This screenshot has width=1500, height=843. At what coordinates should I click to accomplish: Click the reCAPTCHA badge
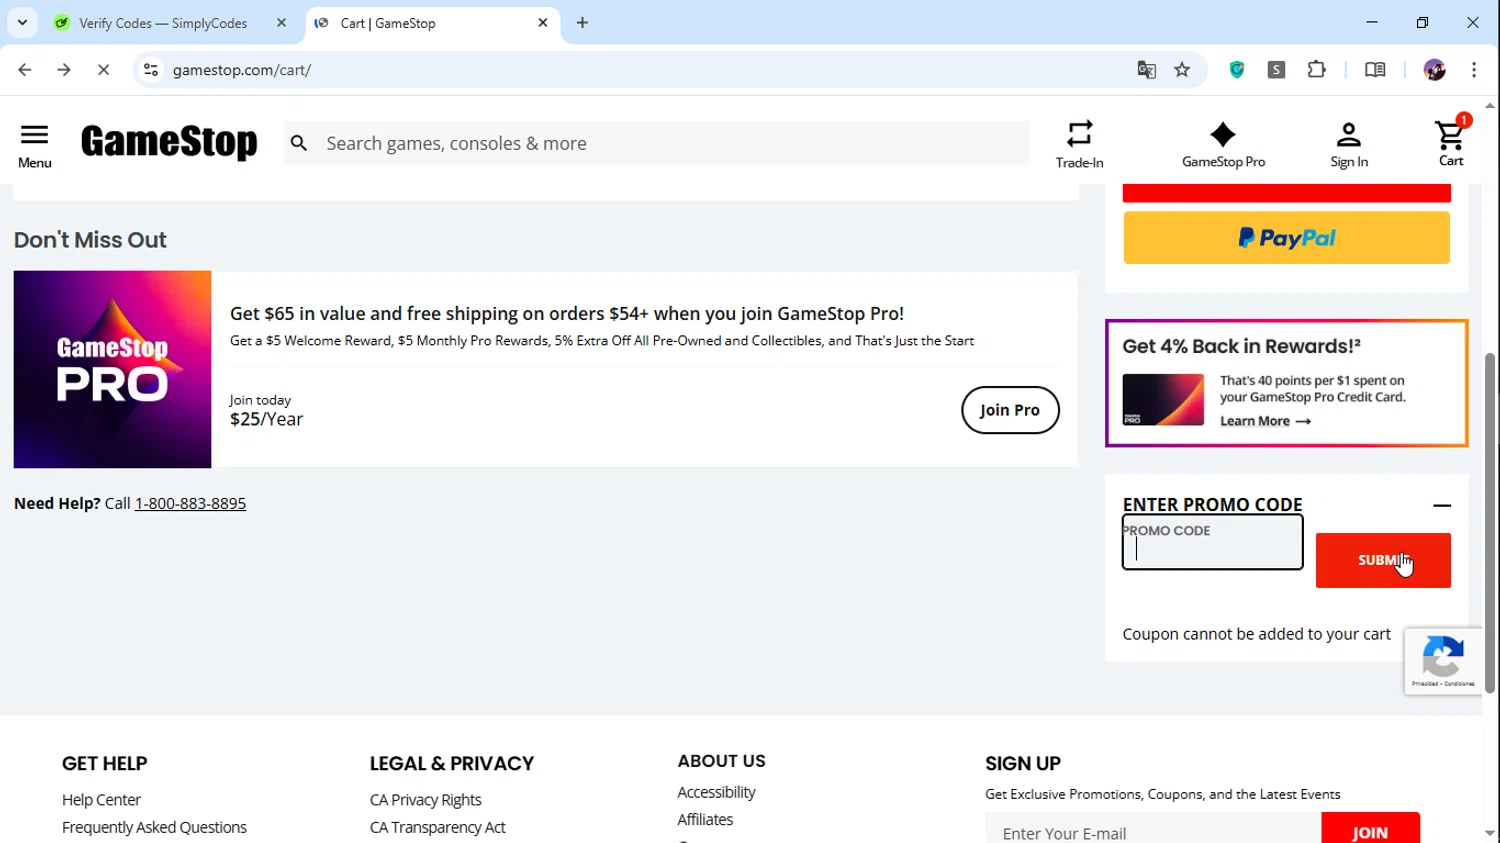click(x=1442, y=661)
